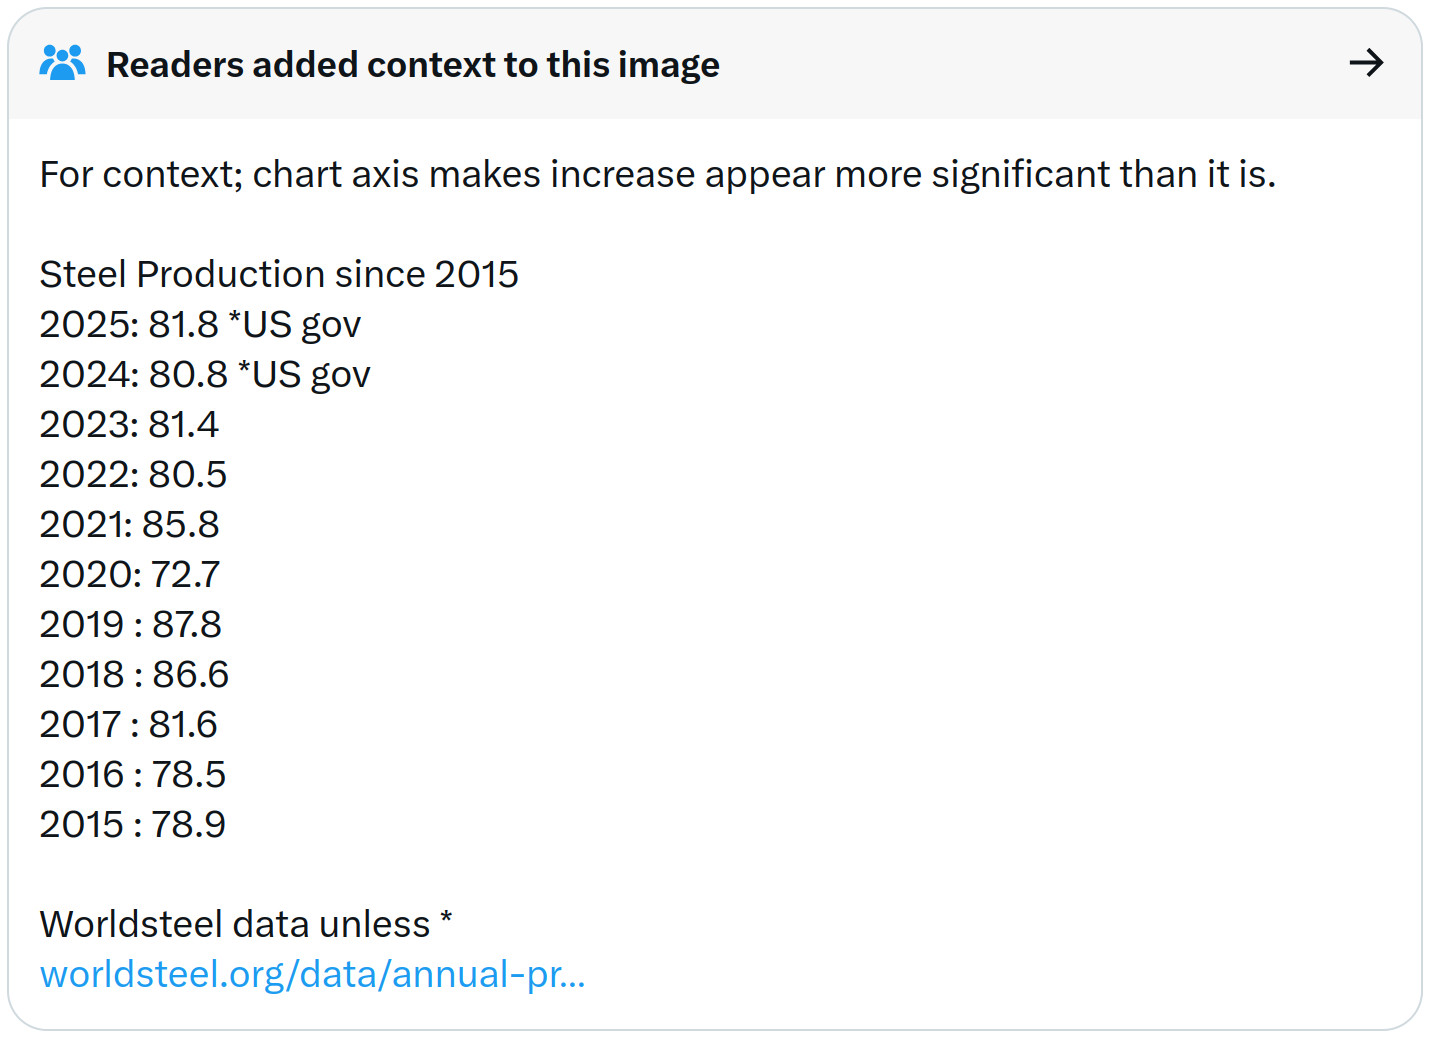
Task: Select the 2019 : 87.8 line
Action: pos(130,625)
